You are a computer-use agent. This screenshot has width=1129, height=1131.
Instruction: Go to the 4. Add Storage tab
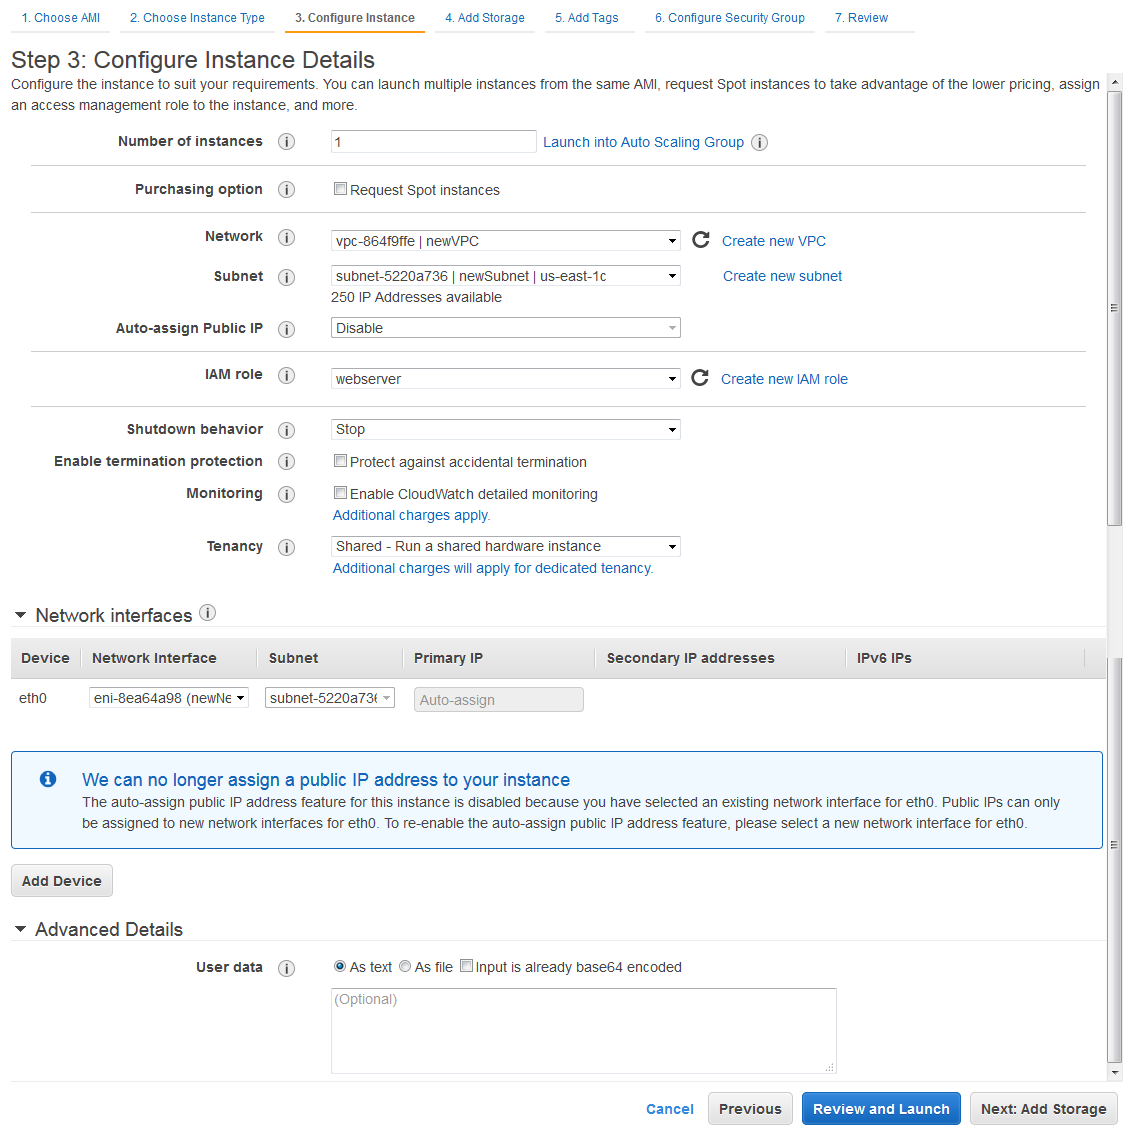pos(484,18)
